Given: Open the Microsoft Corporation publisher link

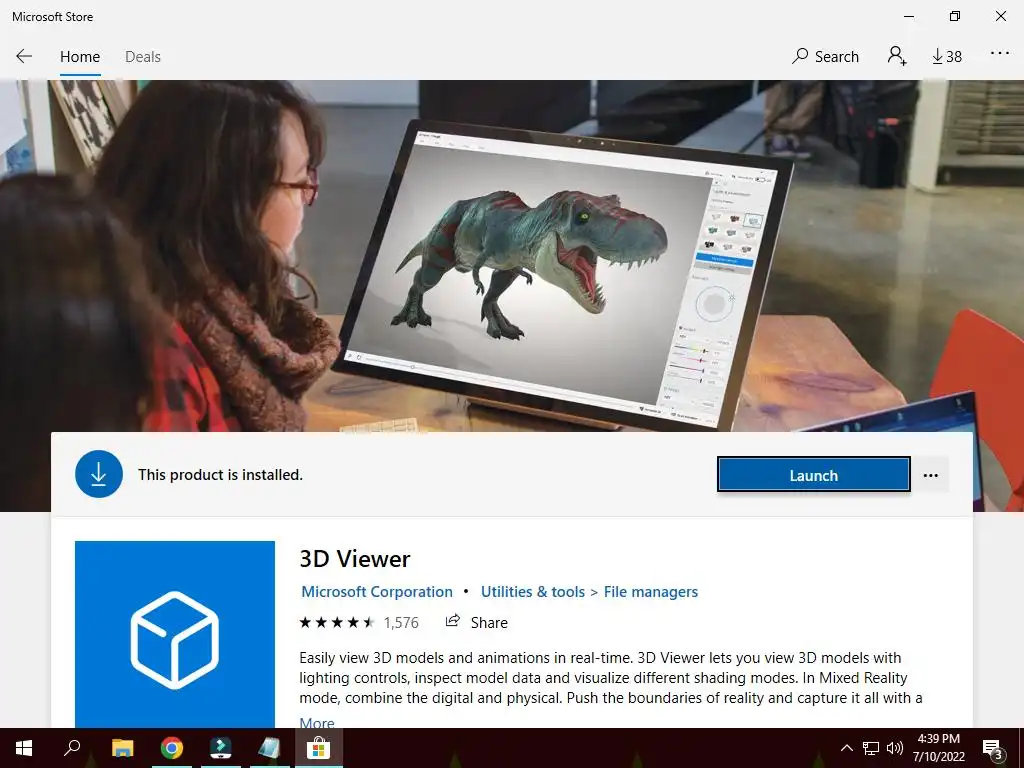Looking at the screenshot, I should point(377,592).
